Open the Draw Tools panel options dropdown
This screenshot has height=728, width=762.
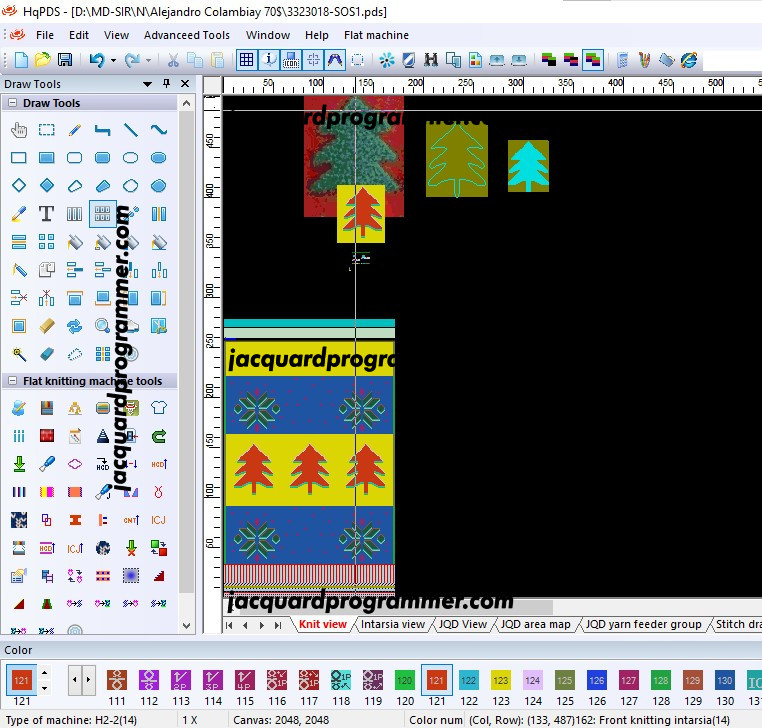pos(148,84)
